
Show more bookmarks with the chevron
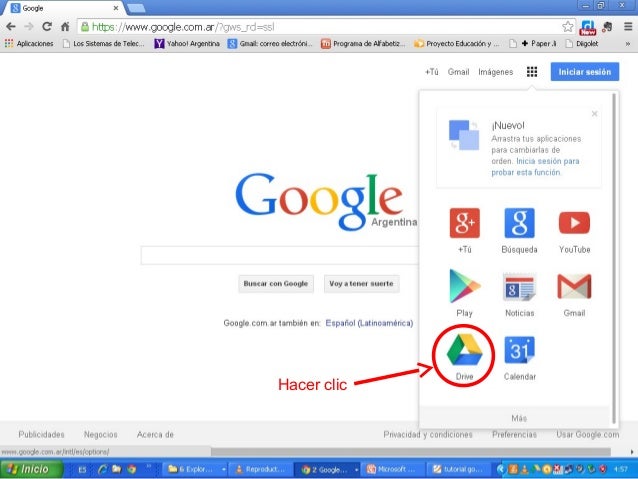coord(628,43)
